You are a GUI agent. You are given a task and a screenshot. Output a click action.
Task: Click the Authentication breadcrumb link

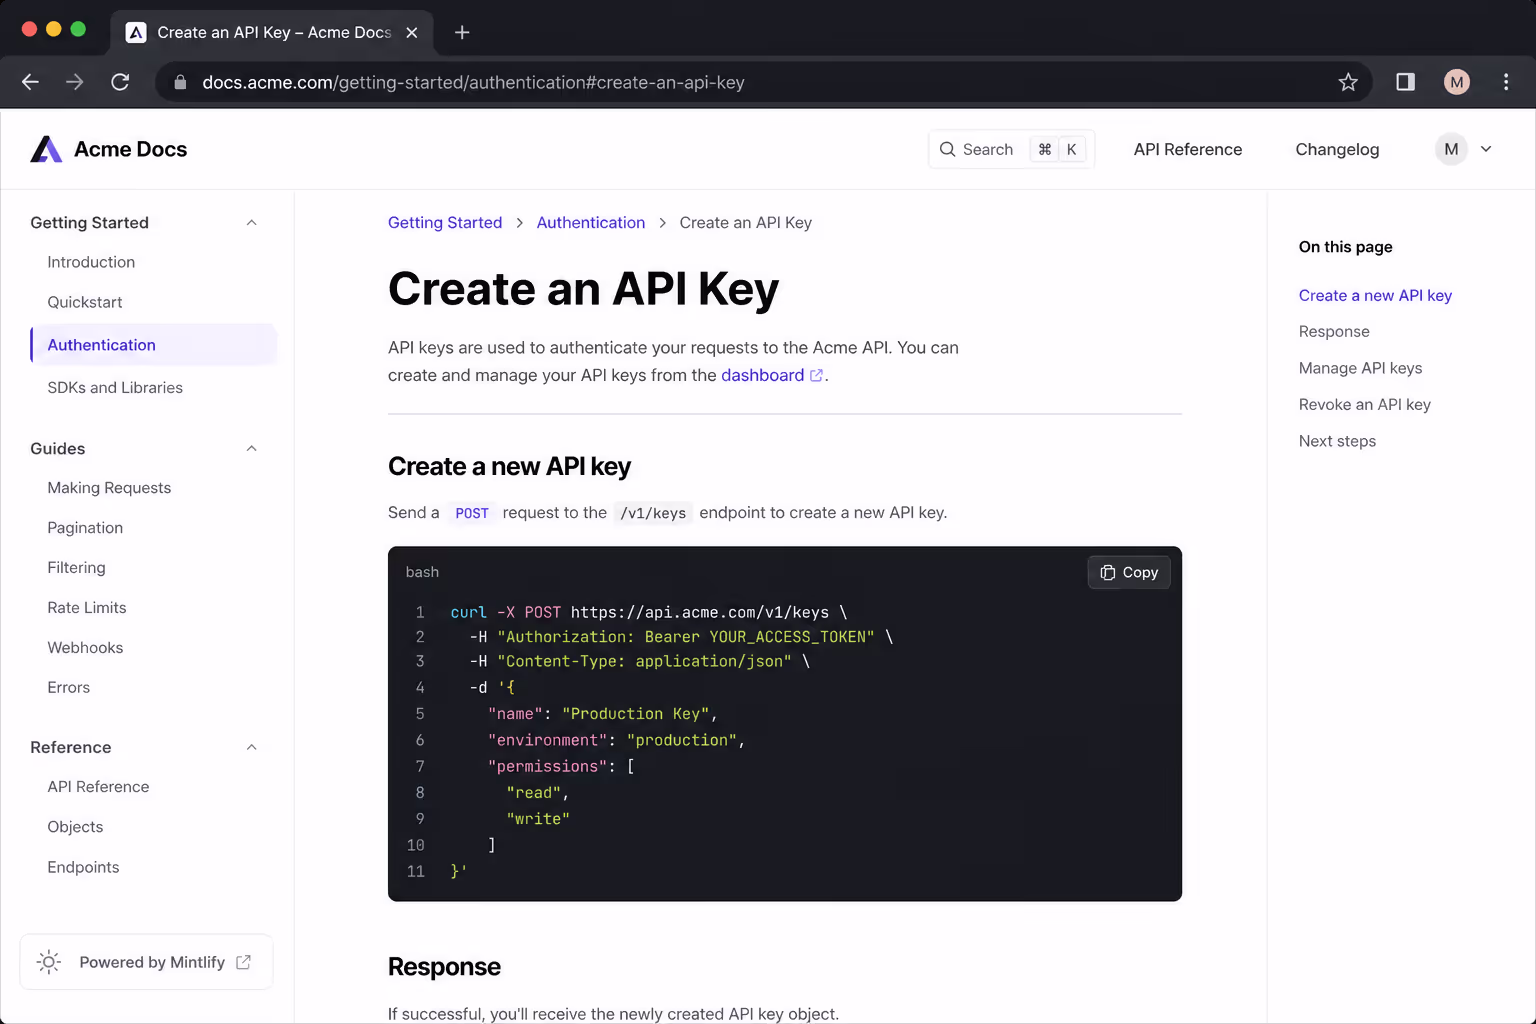591,222
